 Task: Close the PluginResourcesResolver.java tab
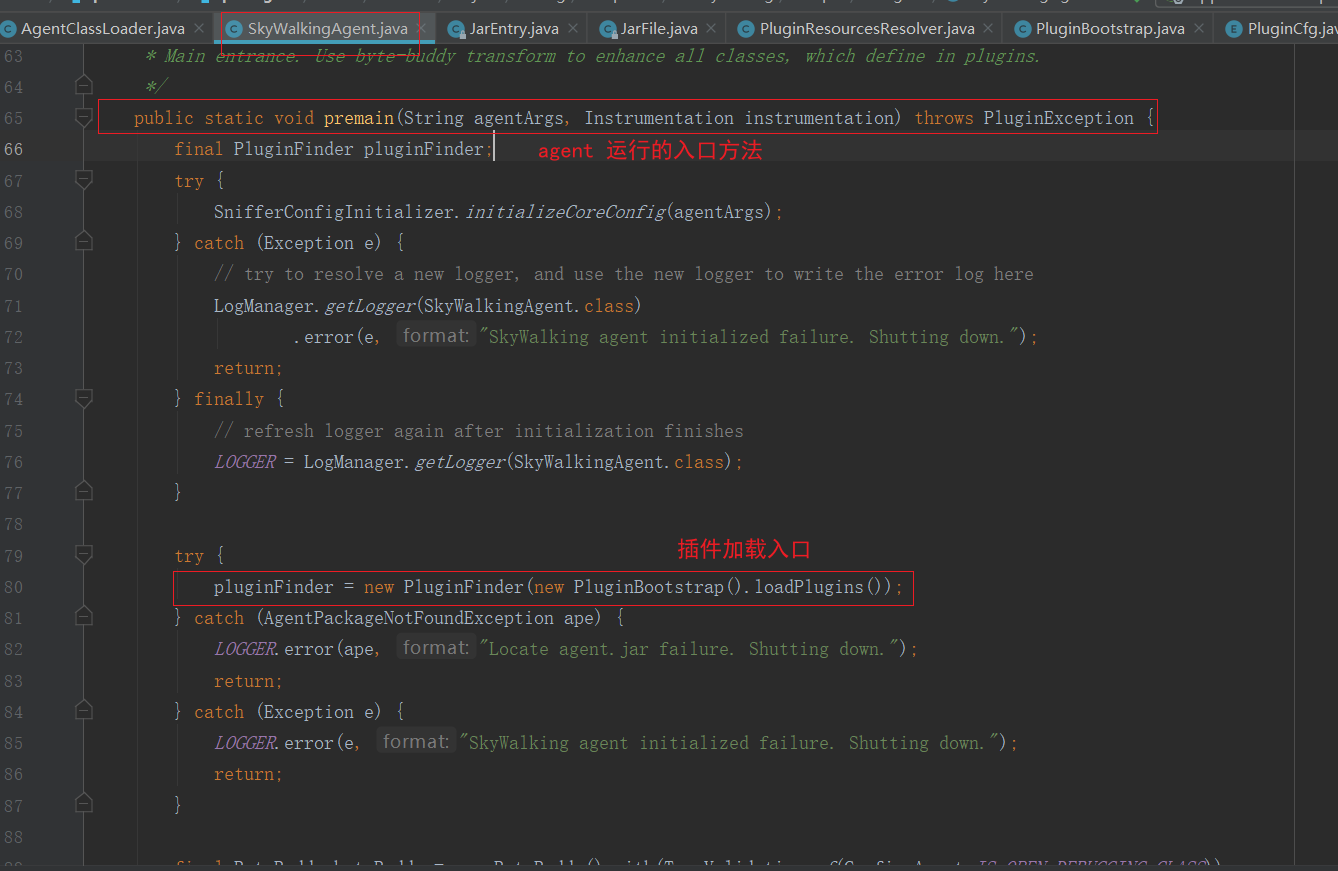coord(987,28)
